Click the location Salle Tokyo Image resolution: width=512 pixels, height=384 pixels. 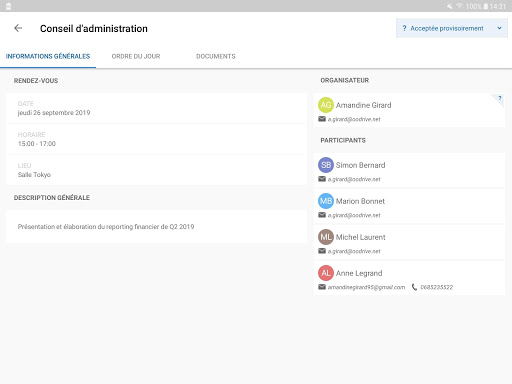tap(34, 175)
